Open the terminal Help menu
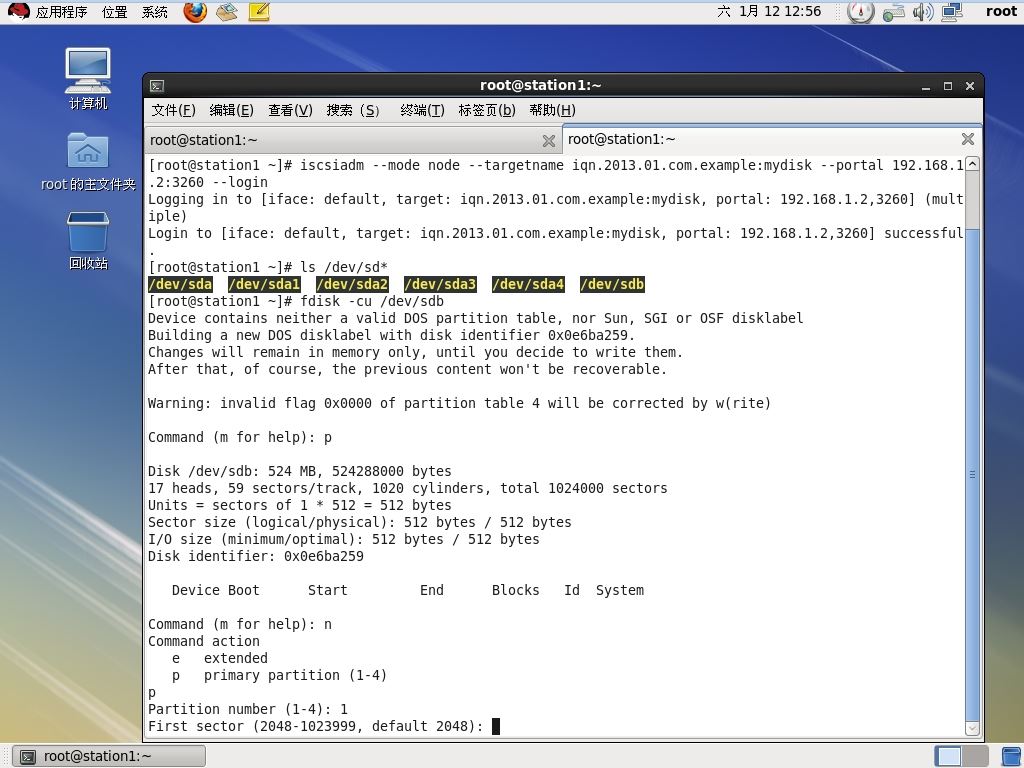Image resolution: width=1024 pixels, height=768 pixels. pos(552,110)
